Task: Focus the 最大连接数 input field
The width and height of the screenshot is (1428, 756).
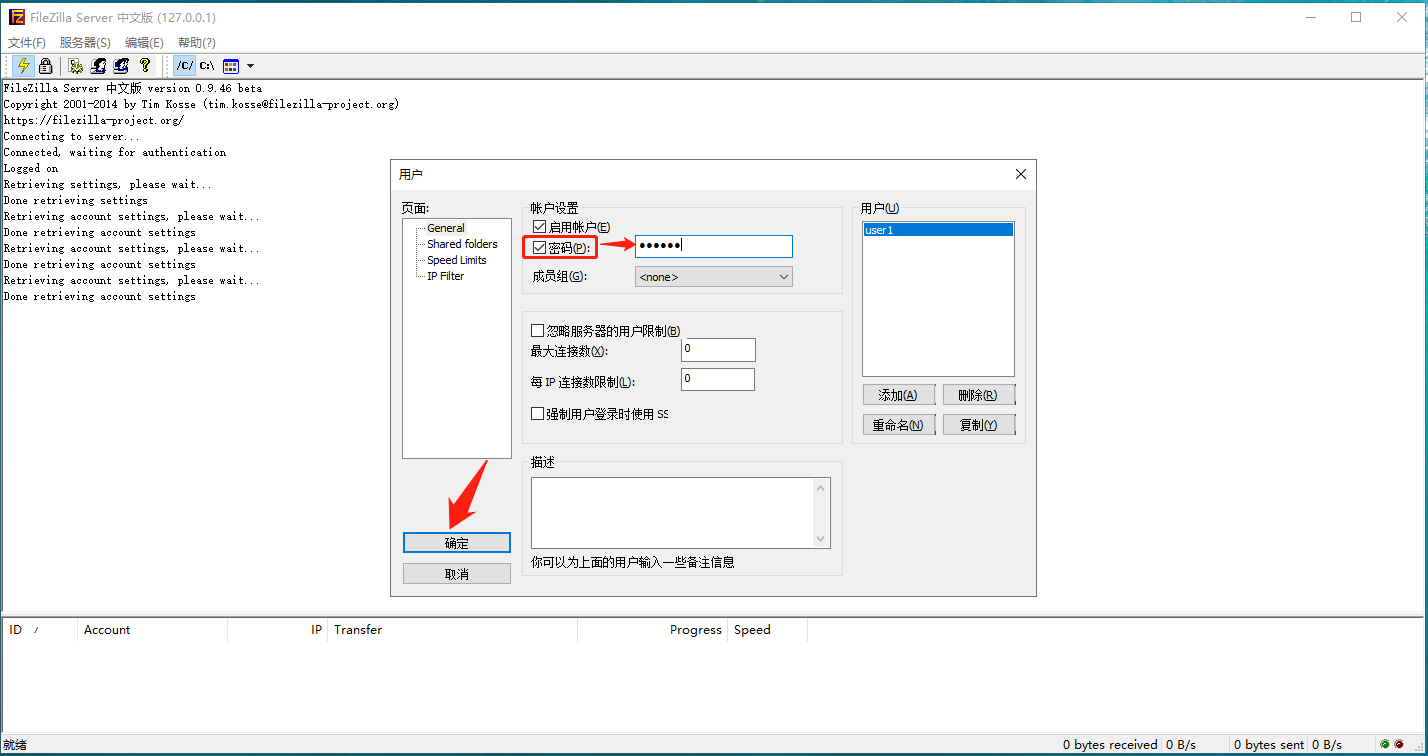Action: [x=718, y=350]
